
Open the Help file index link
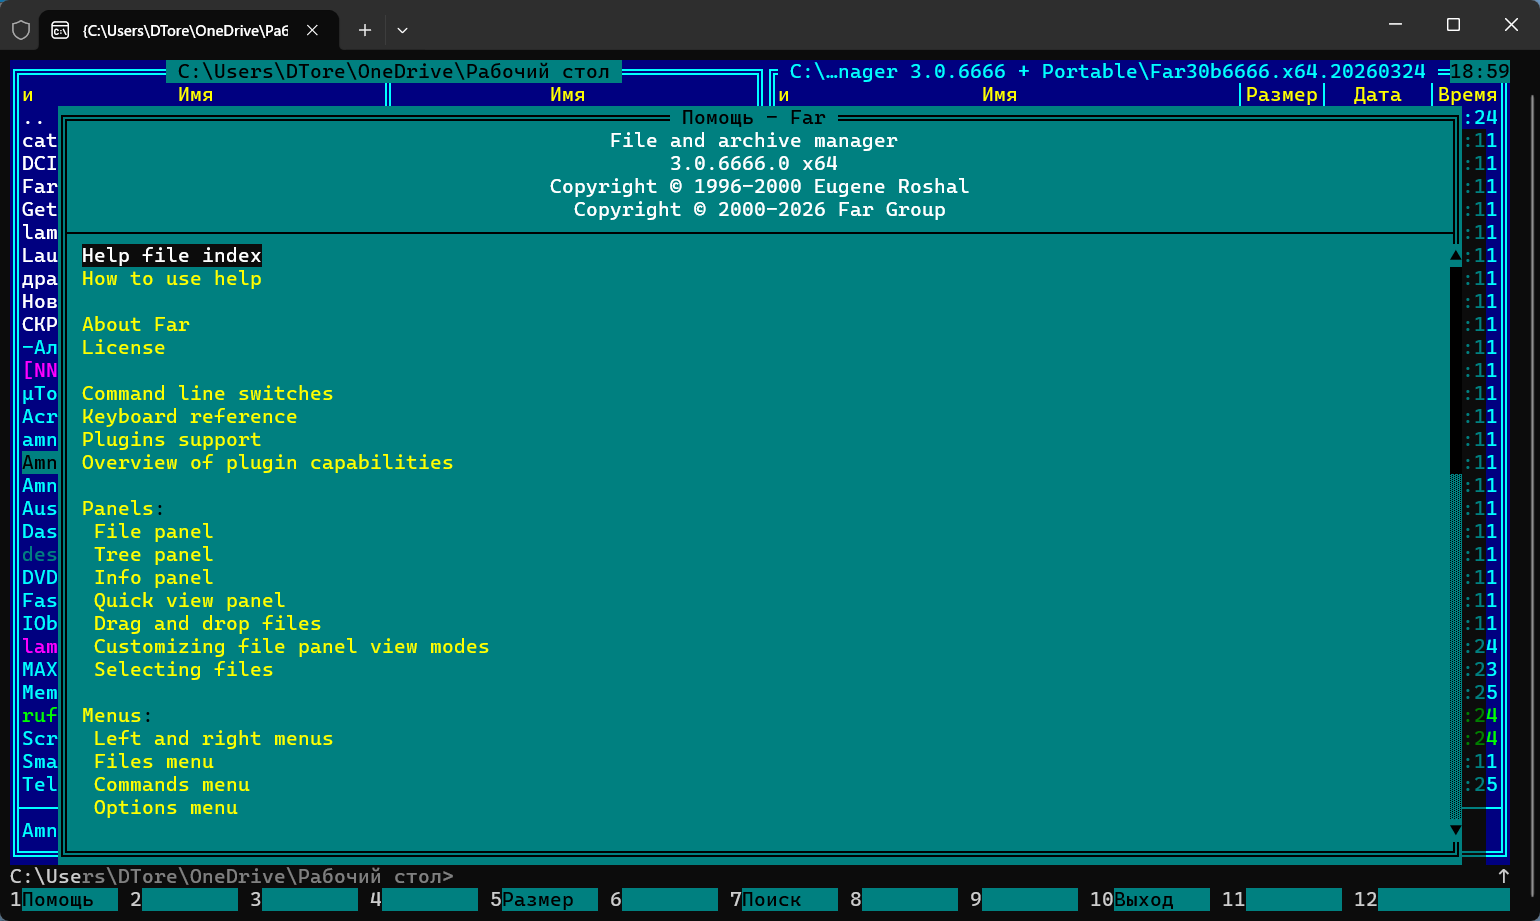click(171, 256)
